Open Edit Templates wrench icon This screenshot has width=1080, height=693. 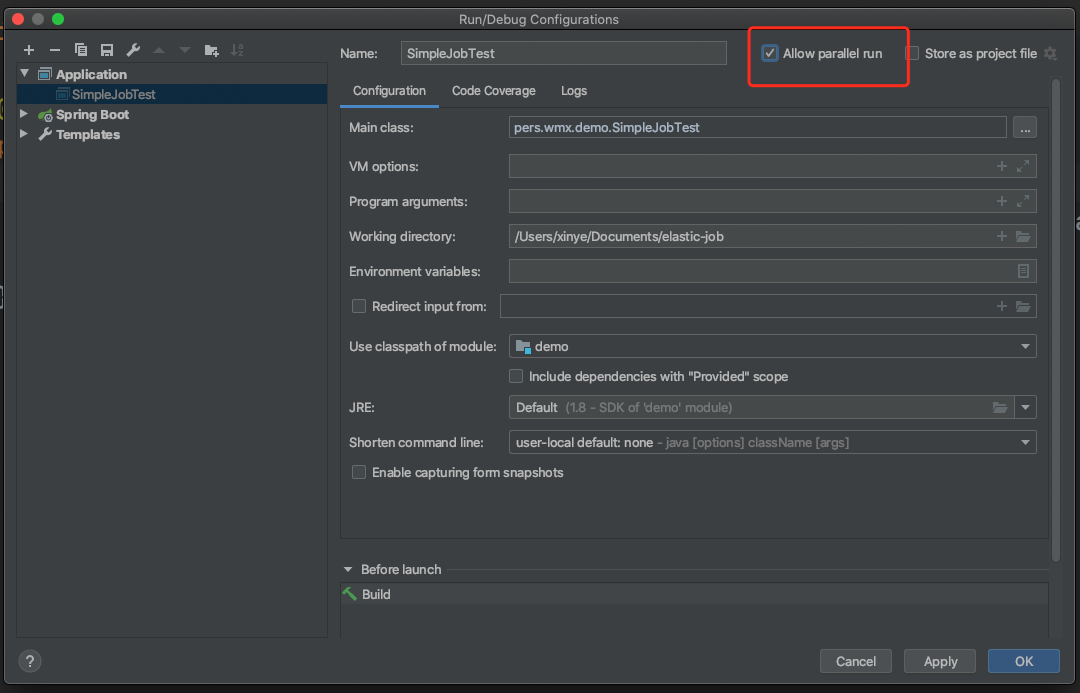(133, 50)
